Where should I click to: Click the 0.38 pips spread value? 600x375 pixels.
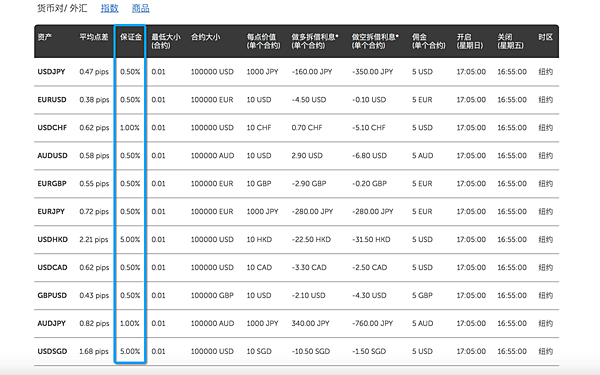pyautogui.click(x=94, y=99)
